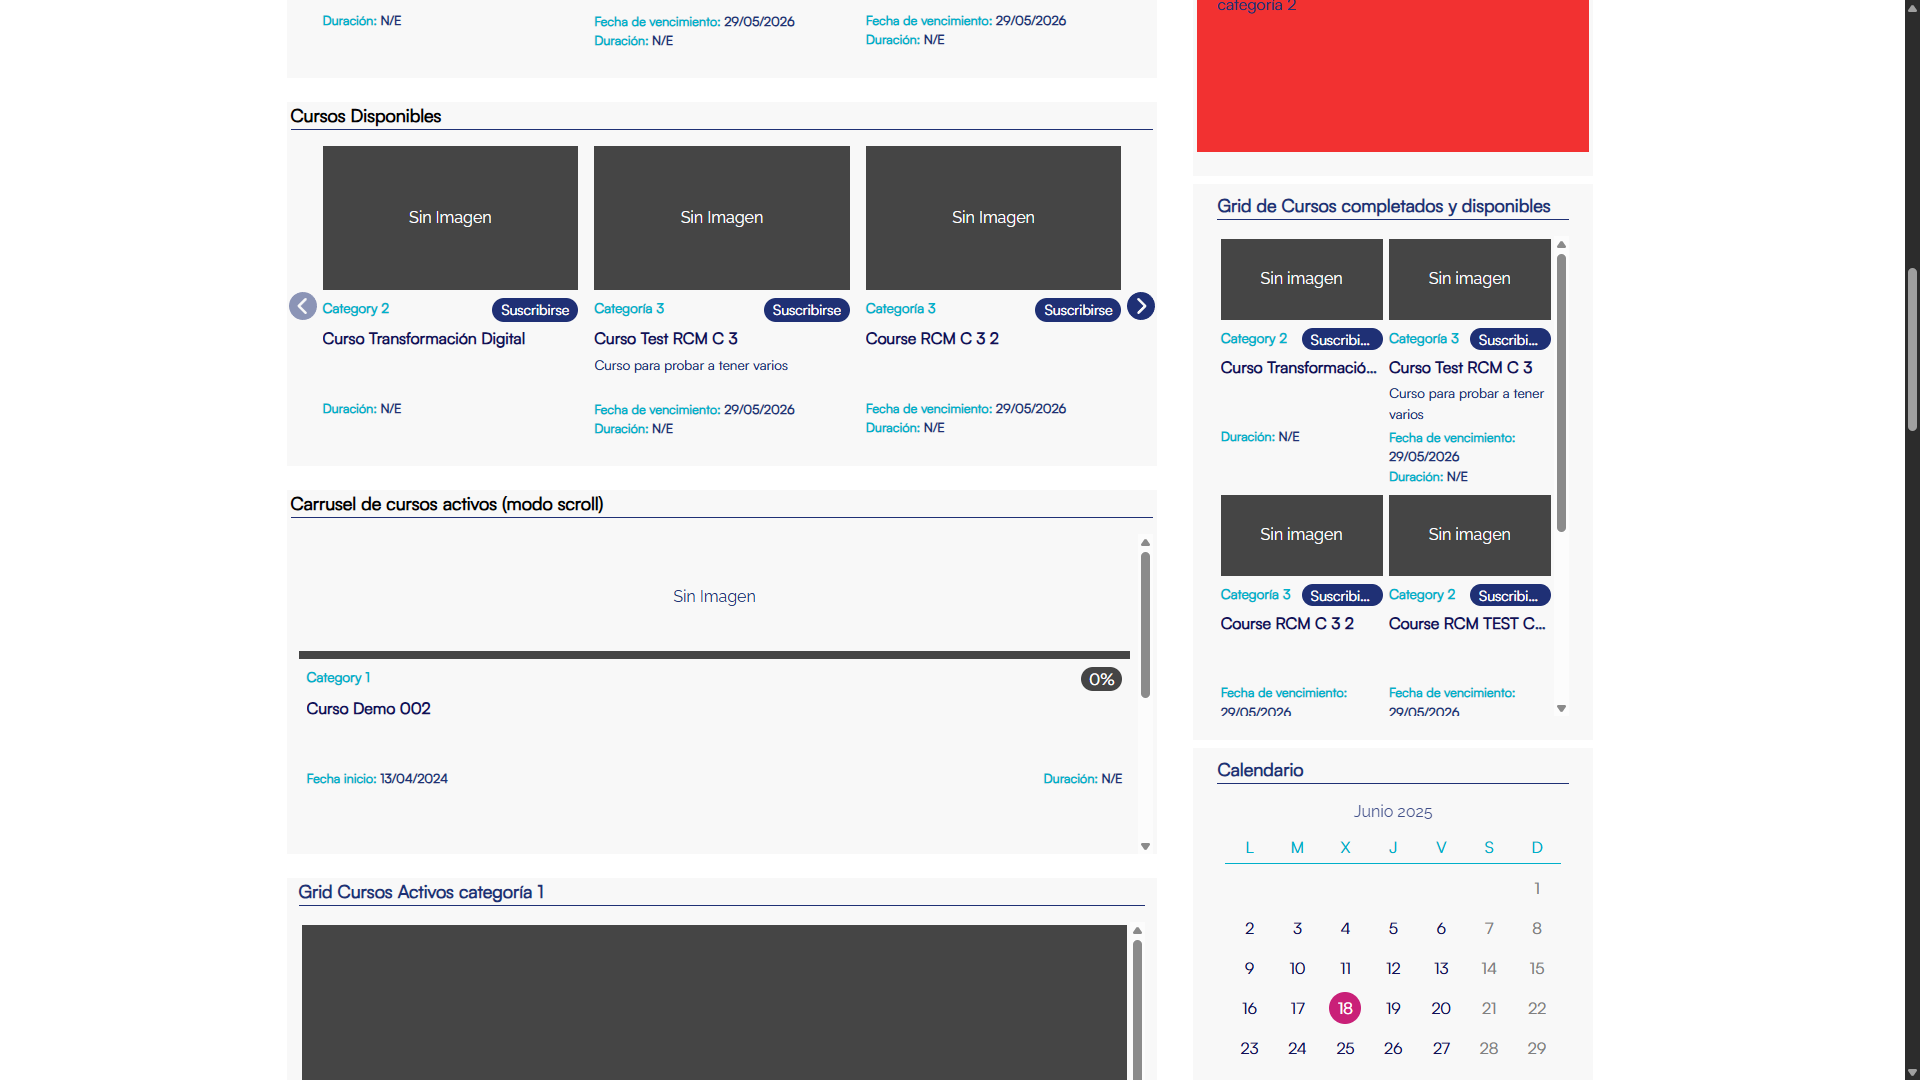Open Curso Demo 002 title

point(368,709)
